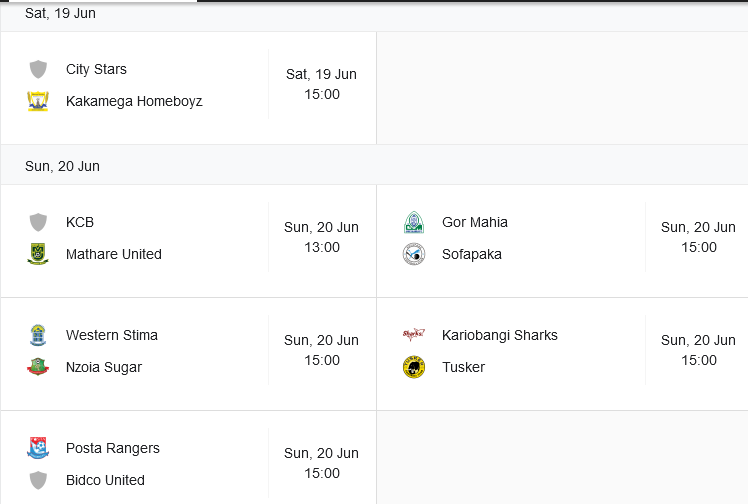This screenshot has height=504, width=748.
Task: Open the Posta Rangers team name
Action: point(113,448)
